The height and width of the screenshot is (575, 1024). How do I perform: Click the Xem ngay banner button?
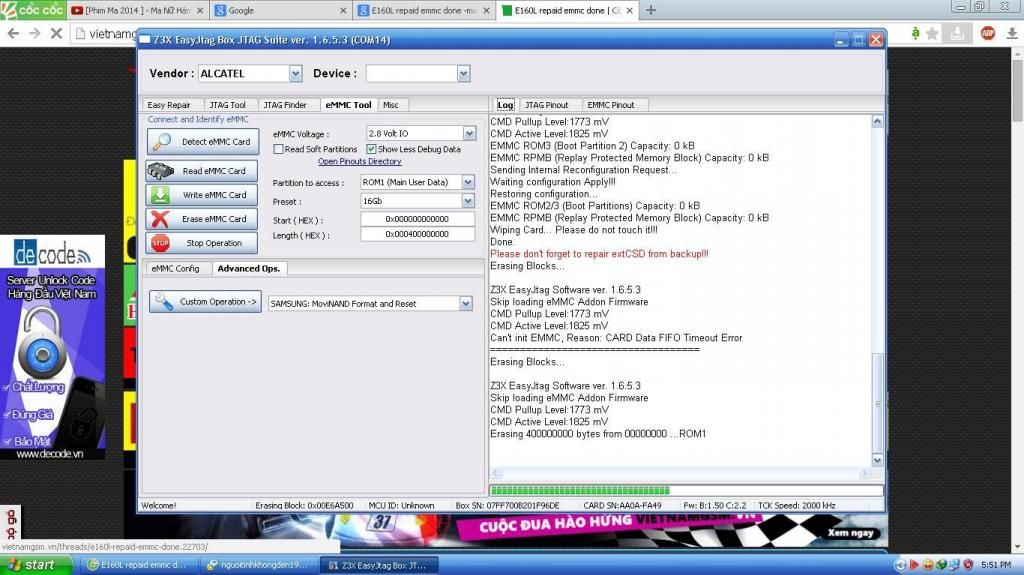pyautogui.click(x=850, y=533)
